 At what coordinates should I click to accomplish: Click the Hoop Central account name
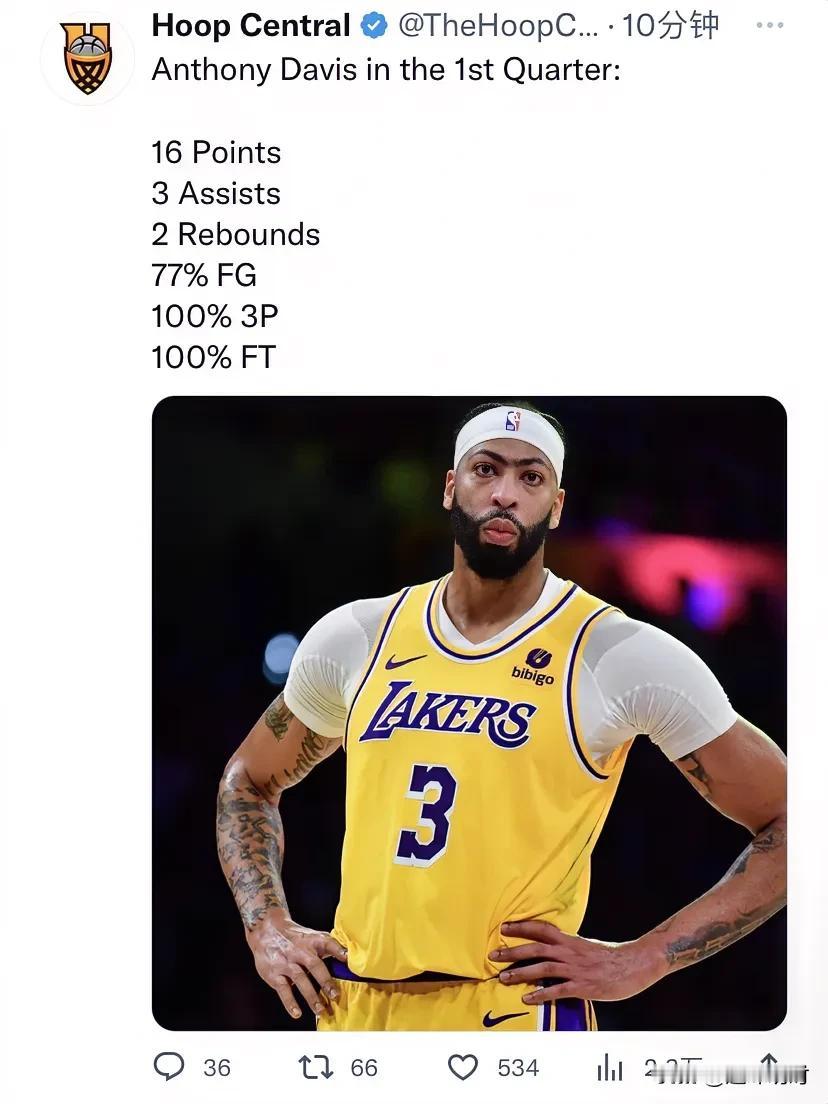pyautogui.click(x=251, y=26)
